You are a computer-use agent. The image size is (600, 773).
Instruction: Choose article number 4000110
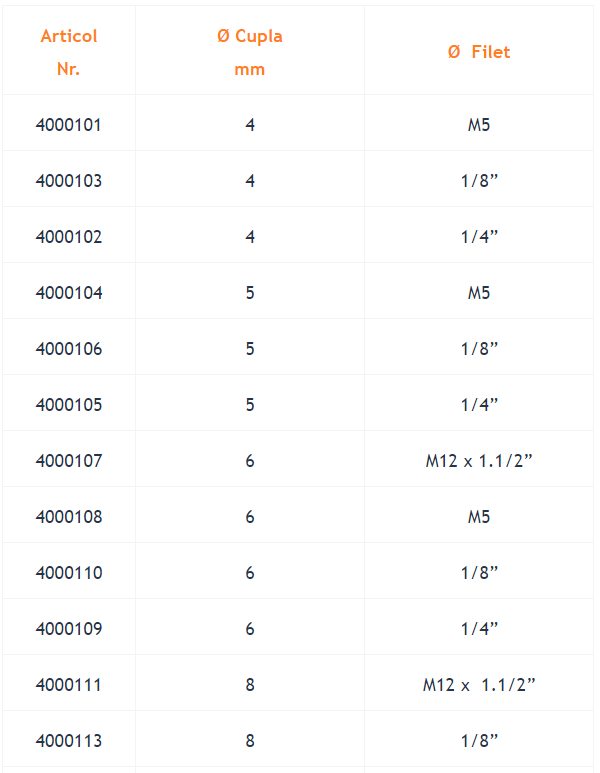click(x=69, y=573)
